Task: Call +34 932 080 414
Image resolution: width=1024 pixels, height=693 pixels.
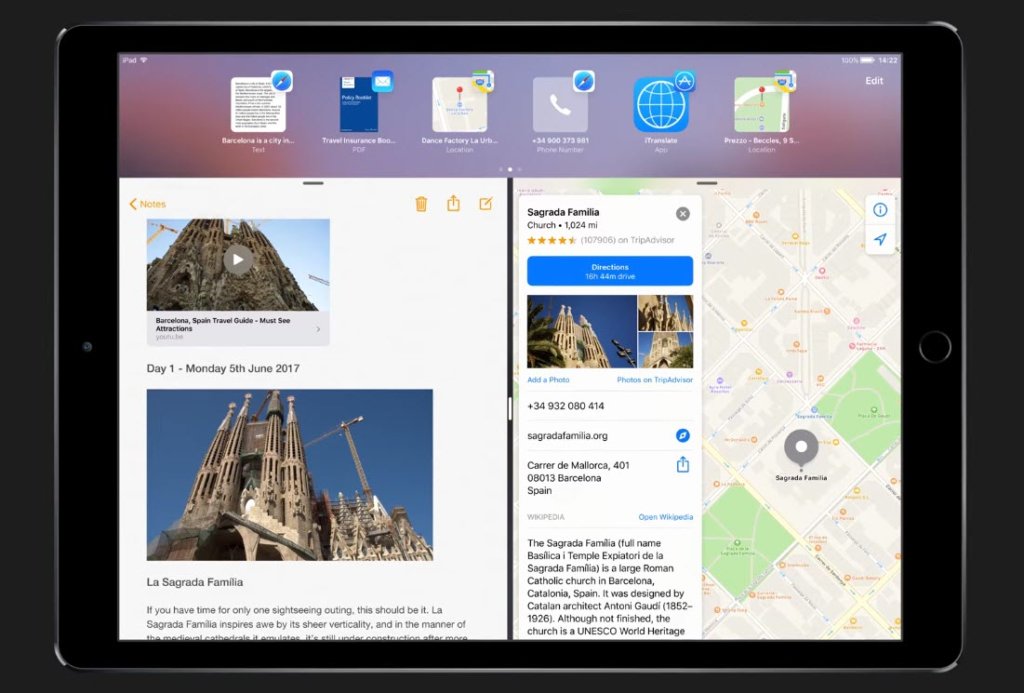Action: (x=566, y=406)
